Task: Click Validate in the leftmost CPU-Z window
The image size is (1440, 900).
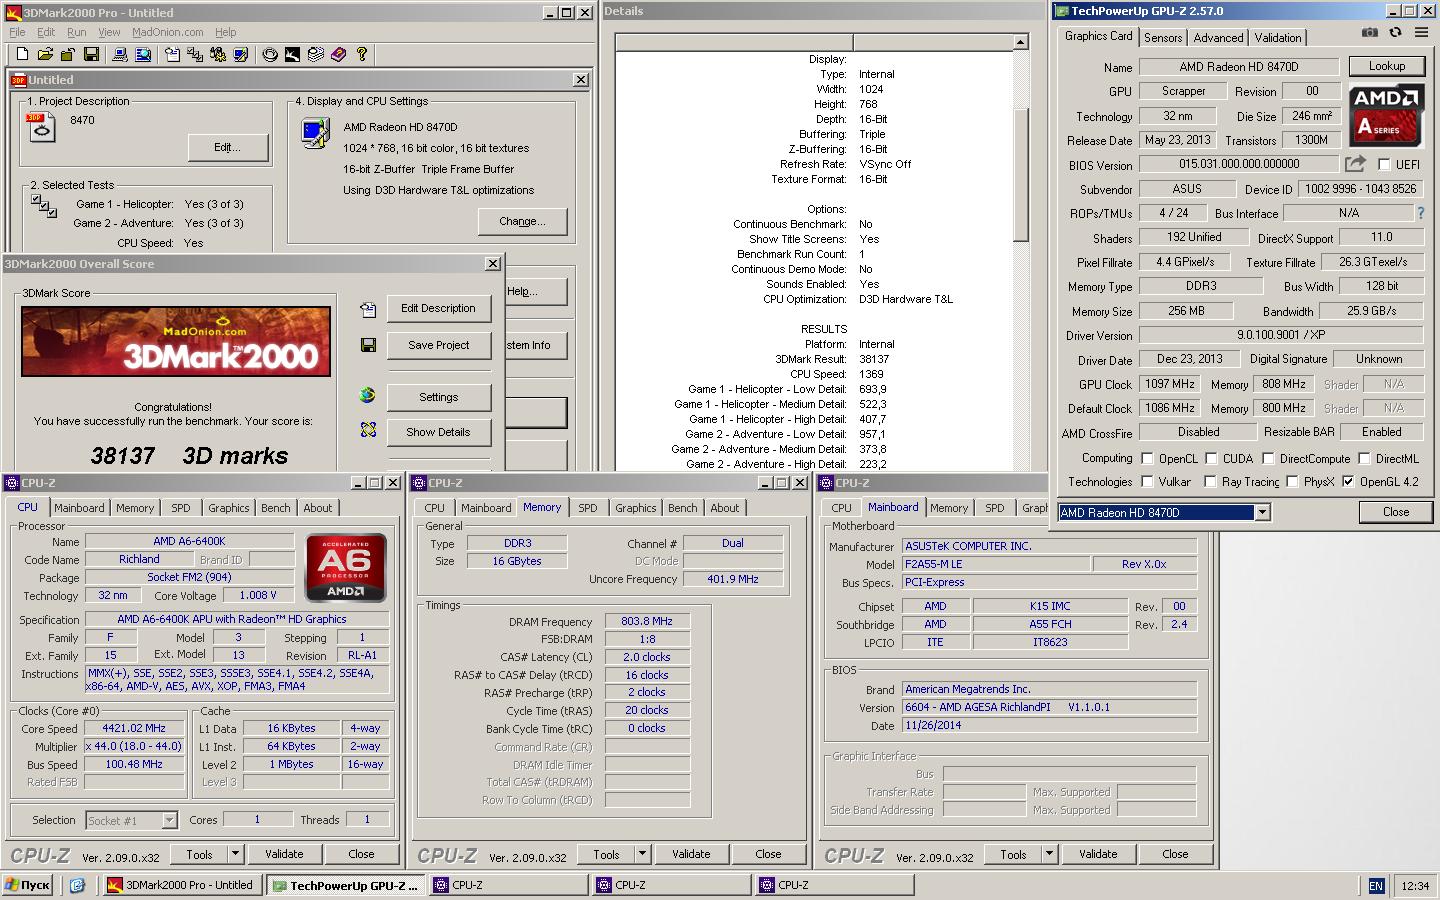Action: 284,854
